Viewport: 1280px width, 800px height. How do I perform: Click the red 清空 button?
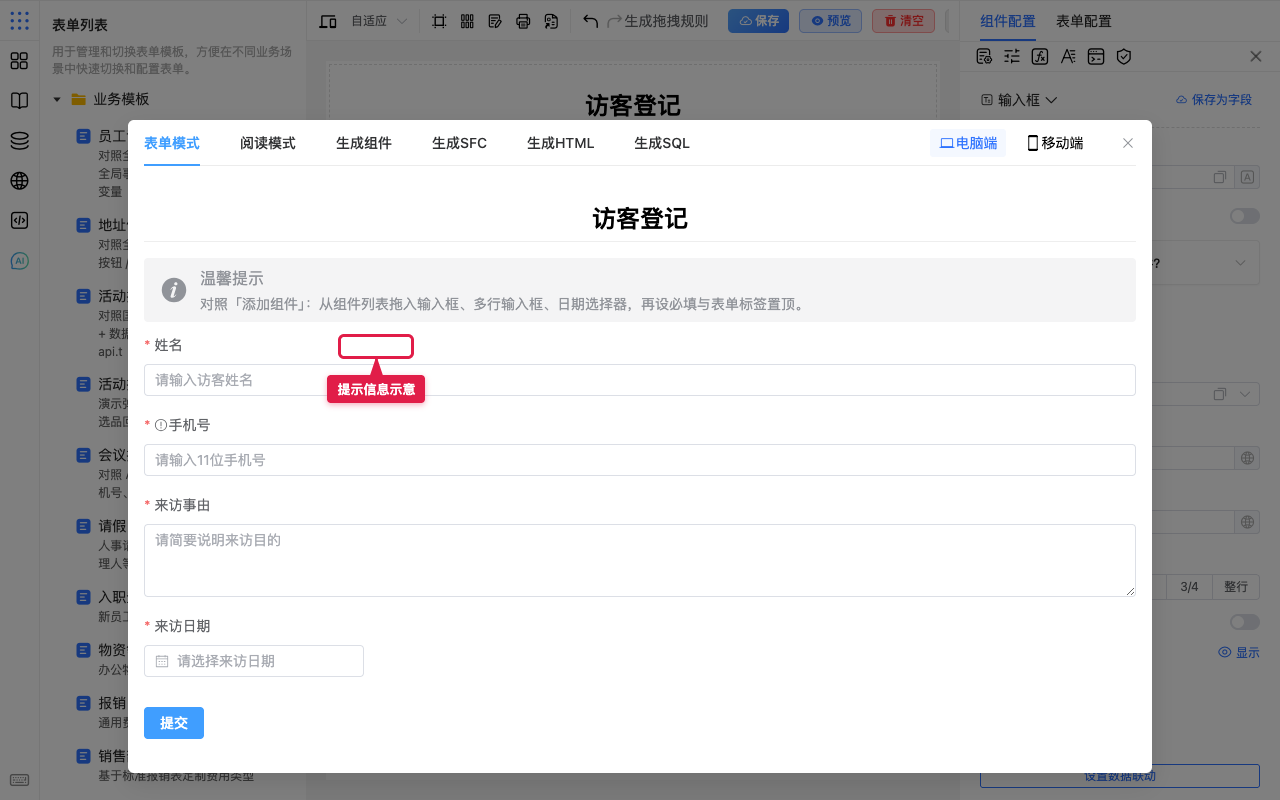[x=903, y=21]
